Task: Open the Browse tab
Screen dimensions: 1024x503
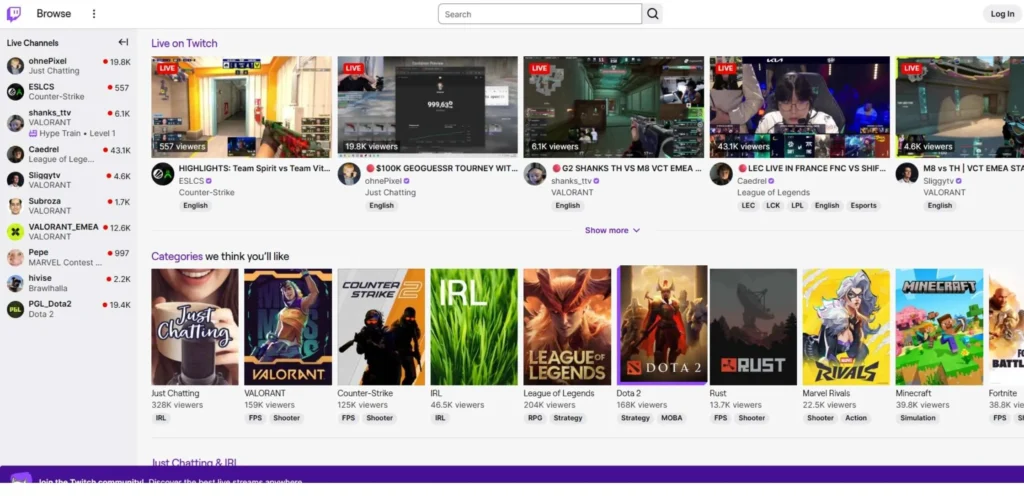Action: [54, 14]
